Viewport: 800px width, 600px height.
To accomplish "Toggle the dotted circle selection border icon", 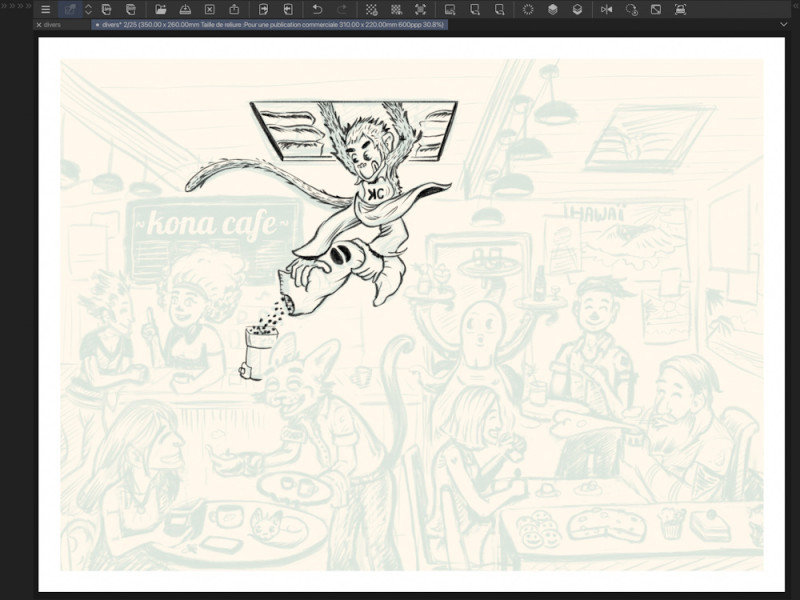I will (x=528, y=9).
